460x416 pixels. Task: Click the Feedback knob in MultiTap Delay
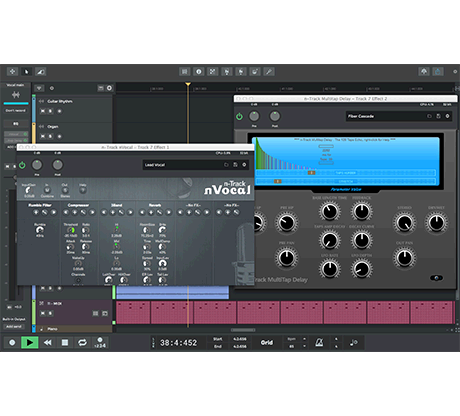click(x=361, y=211)
